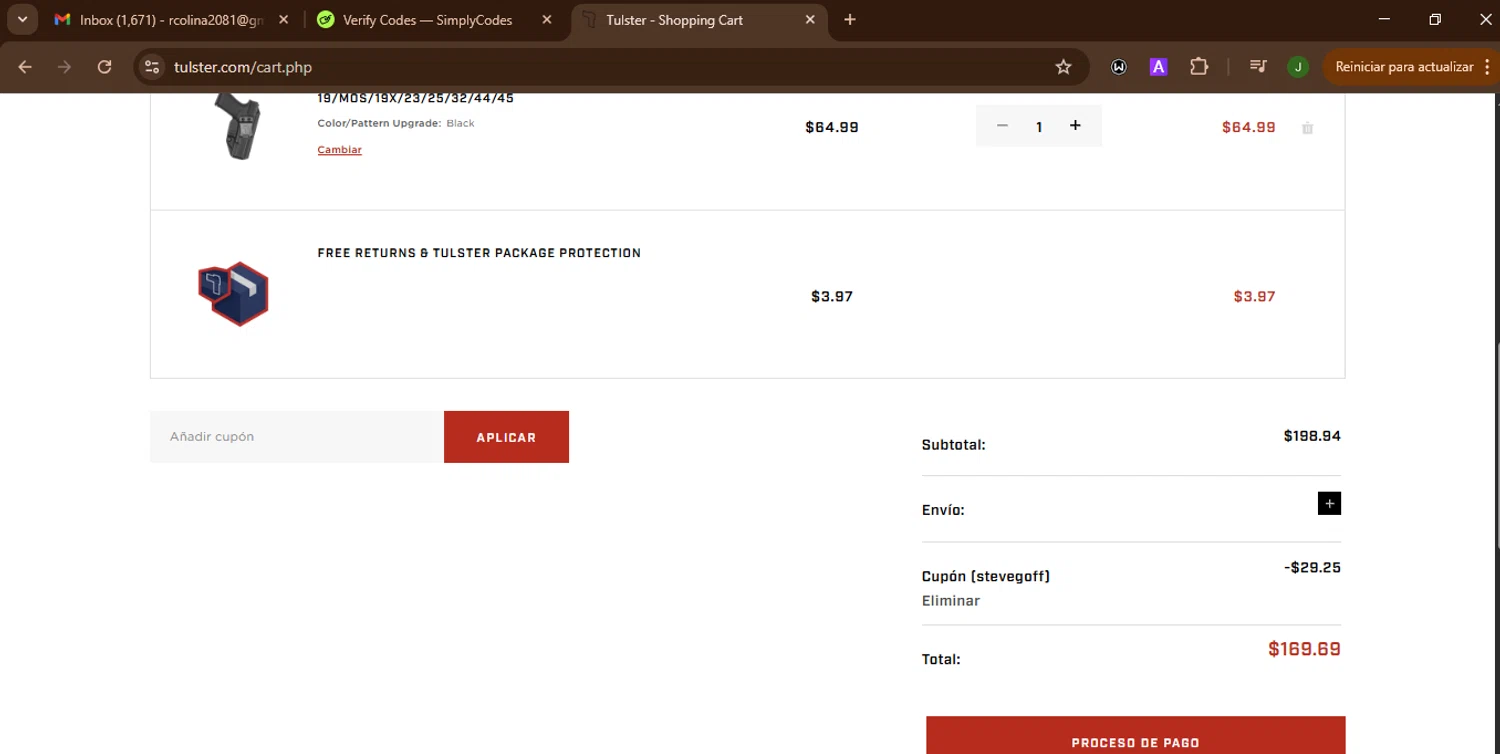The image size is (1500, 754).
Task: Click the red $64.99 holster line total
Action: (x=1249, y=127)
